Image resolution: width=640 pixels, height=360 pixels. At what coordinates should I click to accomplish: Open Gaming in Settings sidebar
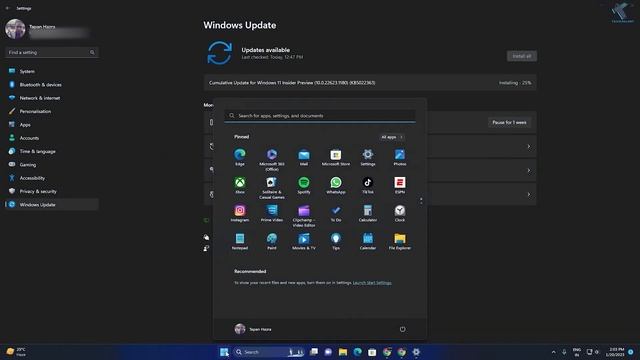point(51,164)
